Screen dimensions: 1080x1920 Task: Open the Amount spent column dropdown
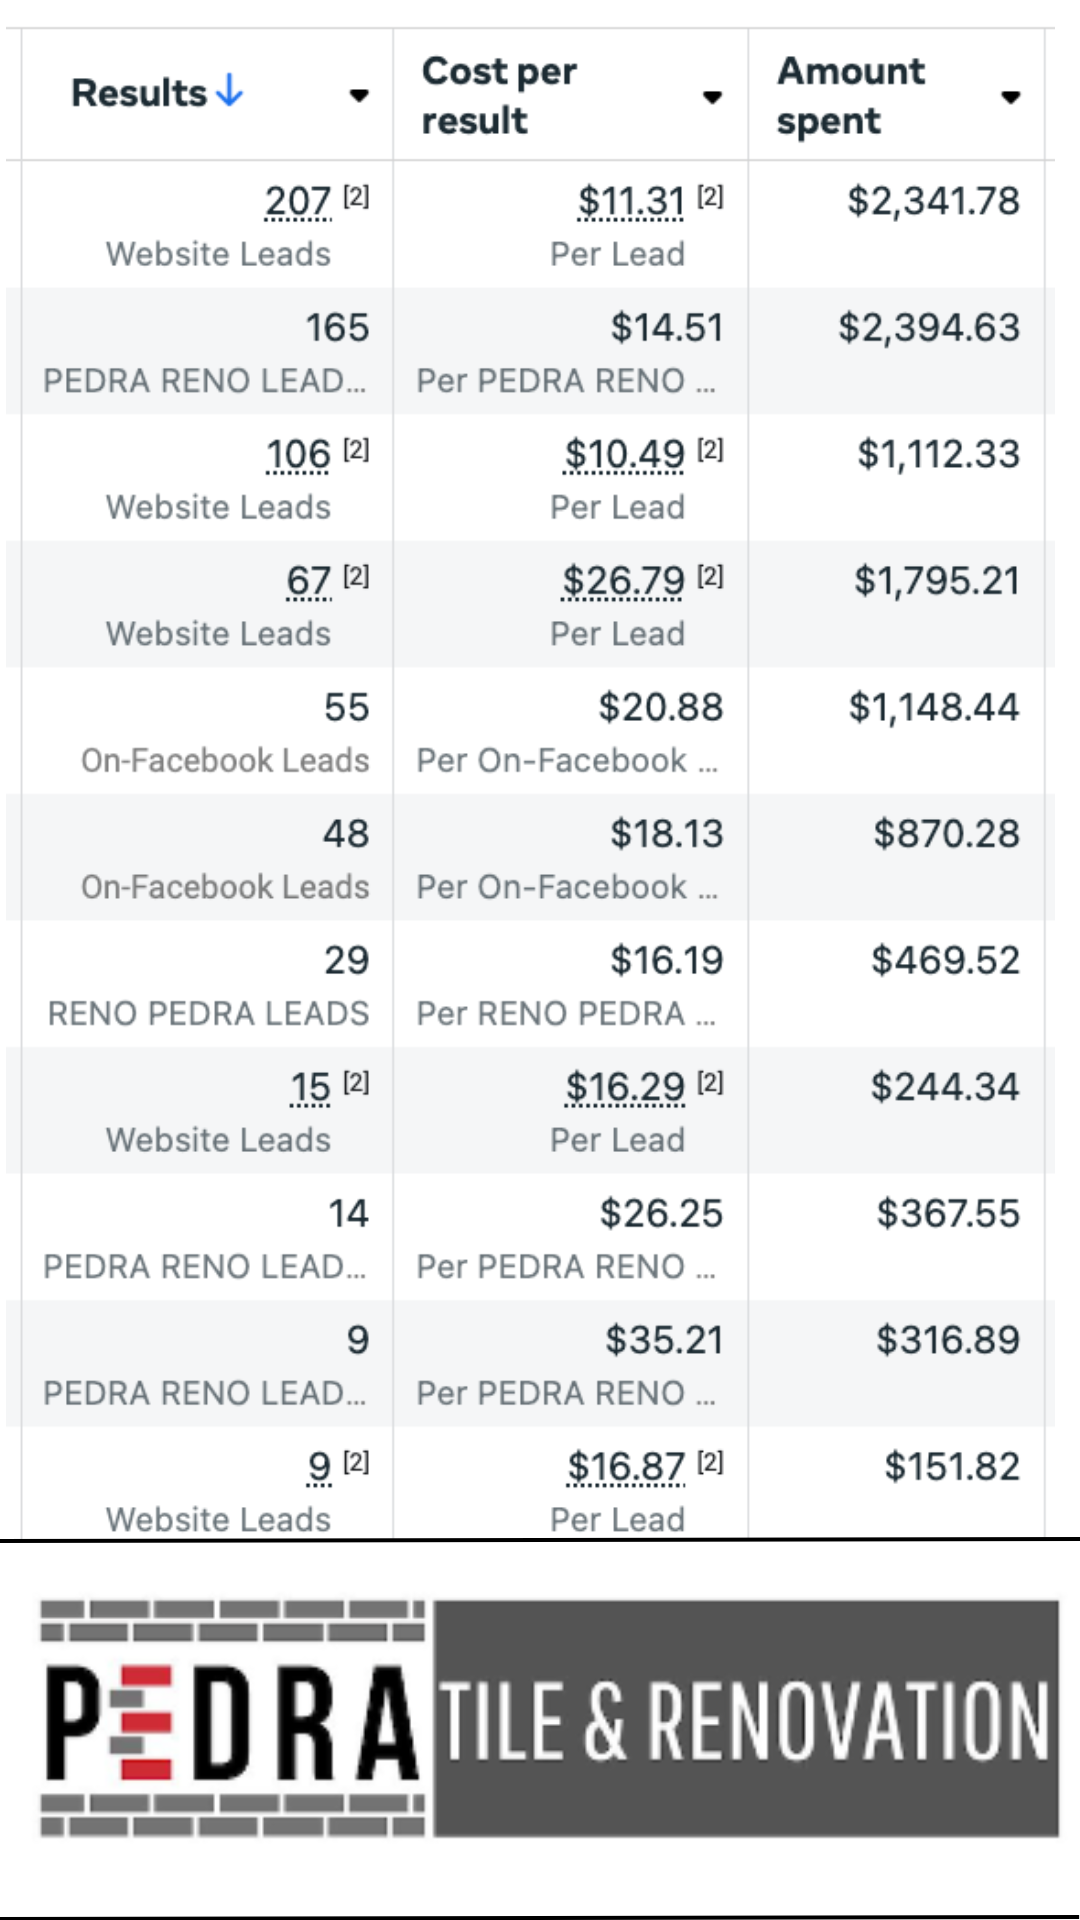(1011, 97)
